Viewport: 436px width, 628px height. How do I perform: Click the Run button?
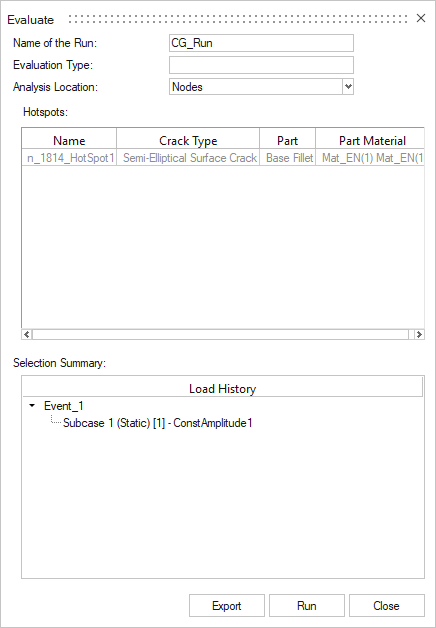(x=307, y=606)
